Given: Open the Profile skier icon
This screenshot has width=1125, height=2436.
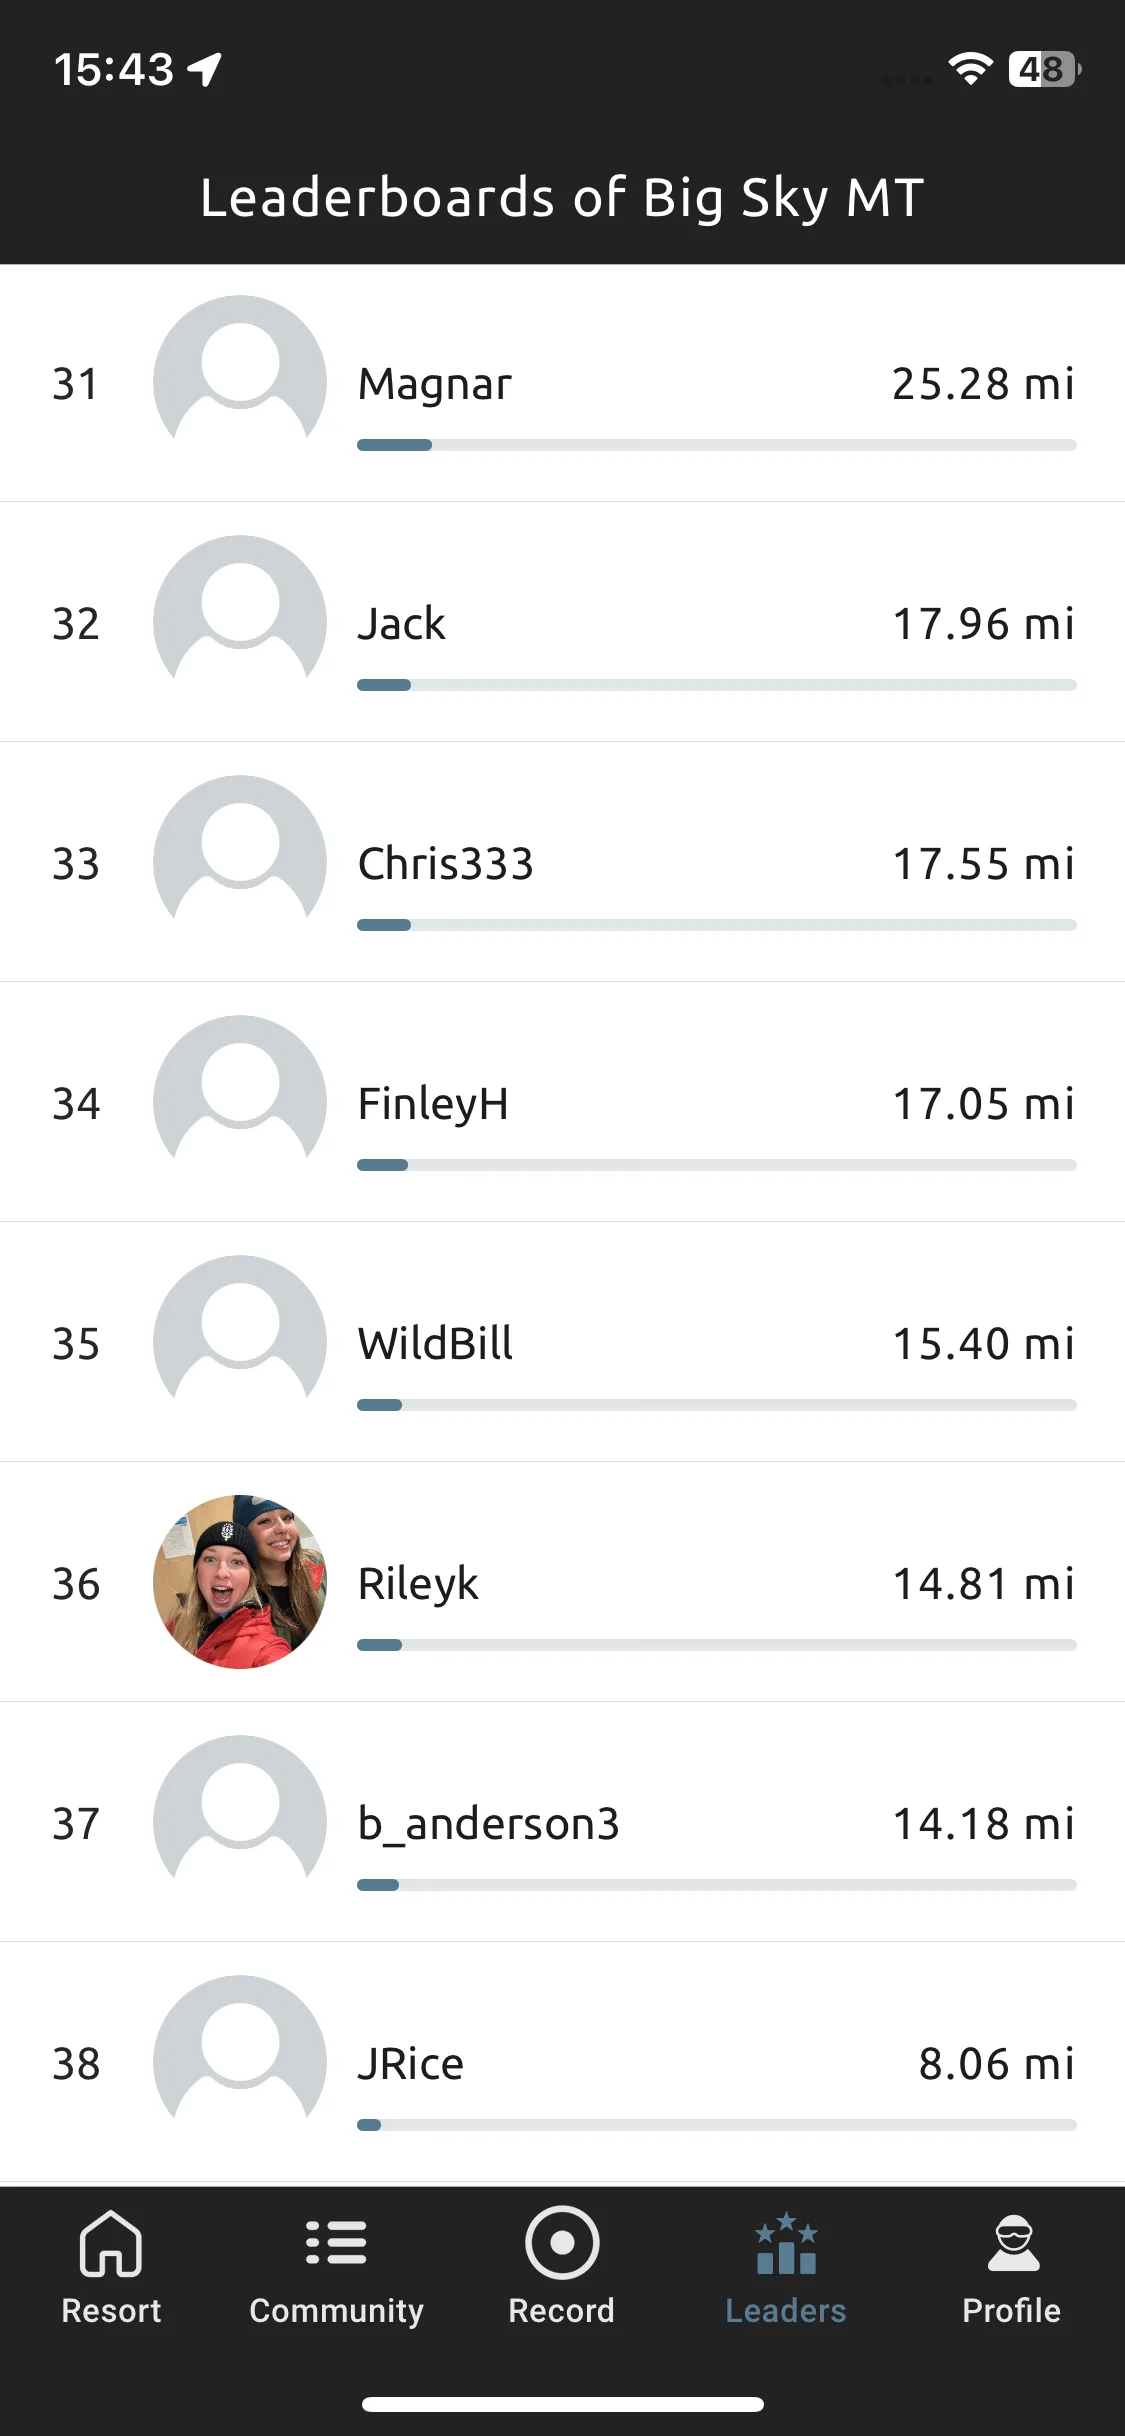Looking at the screenshot, I should 1013,2243.
